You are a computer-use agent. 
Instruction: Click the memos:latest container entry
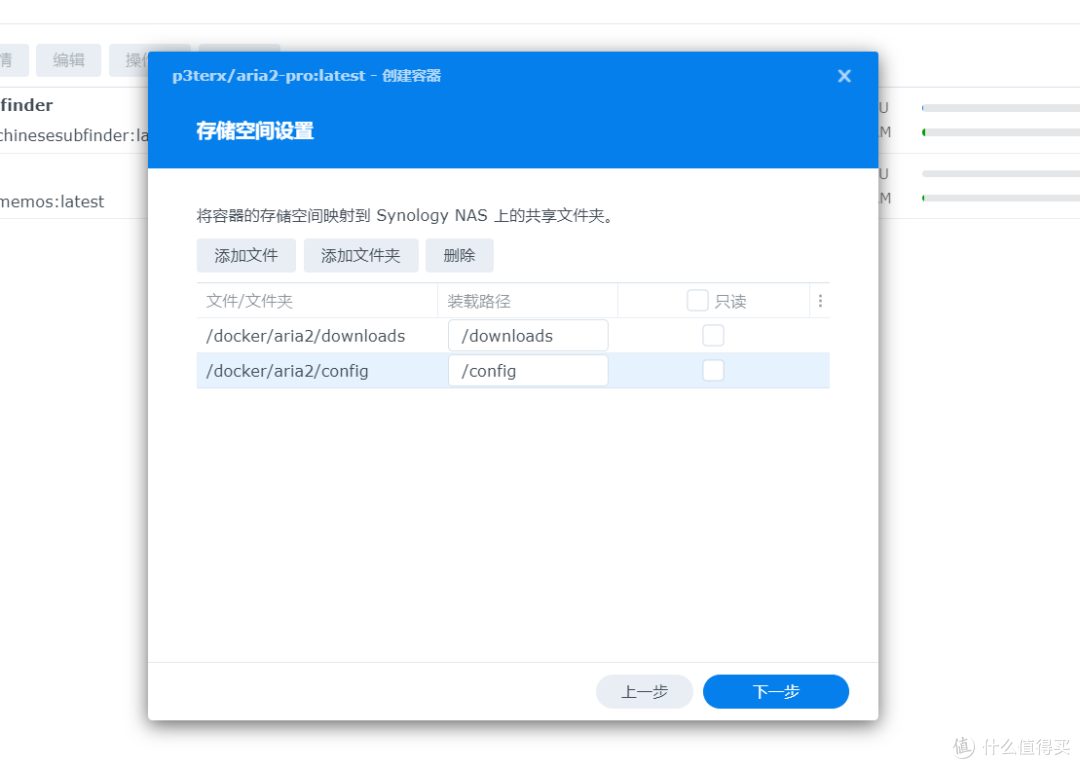click(x=52, y=201)
